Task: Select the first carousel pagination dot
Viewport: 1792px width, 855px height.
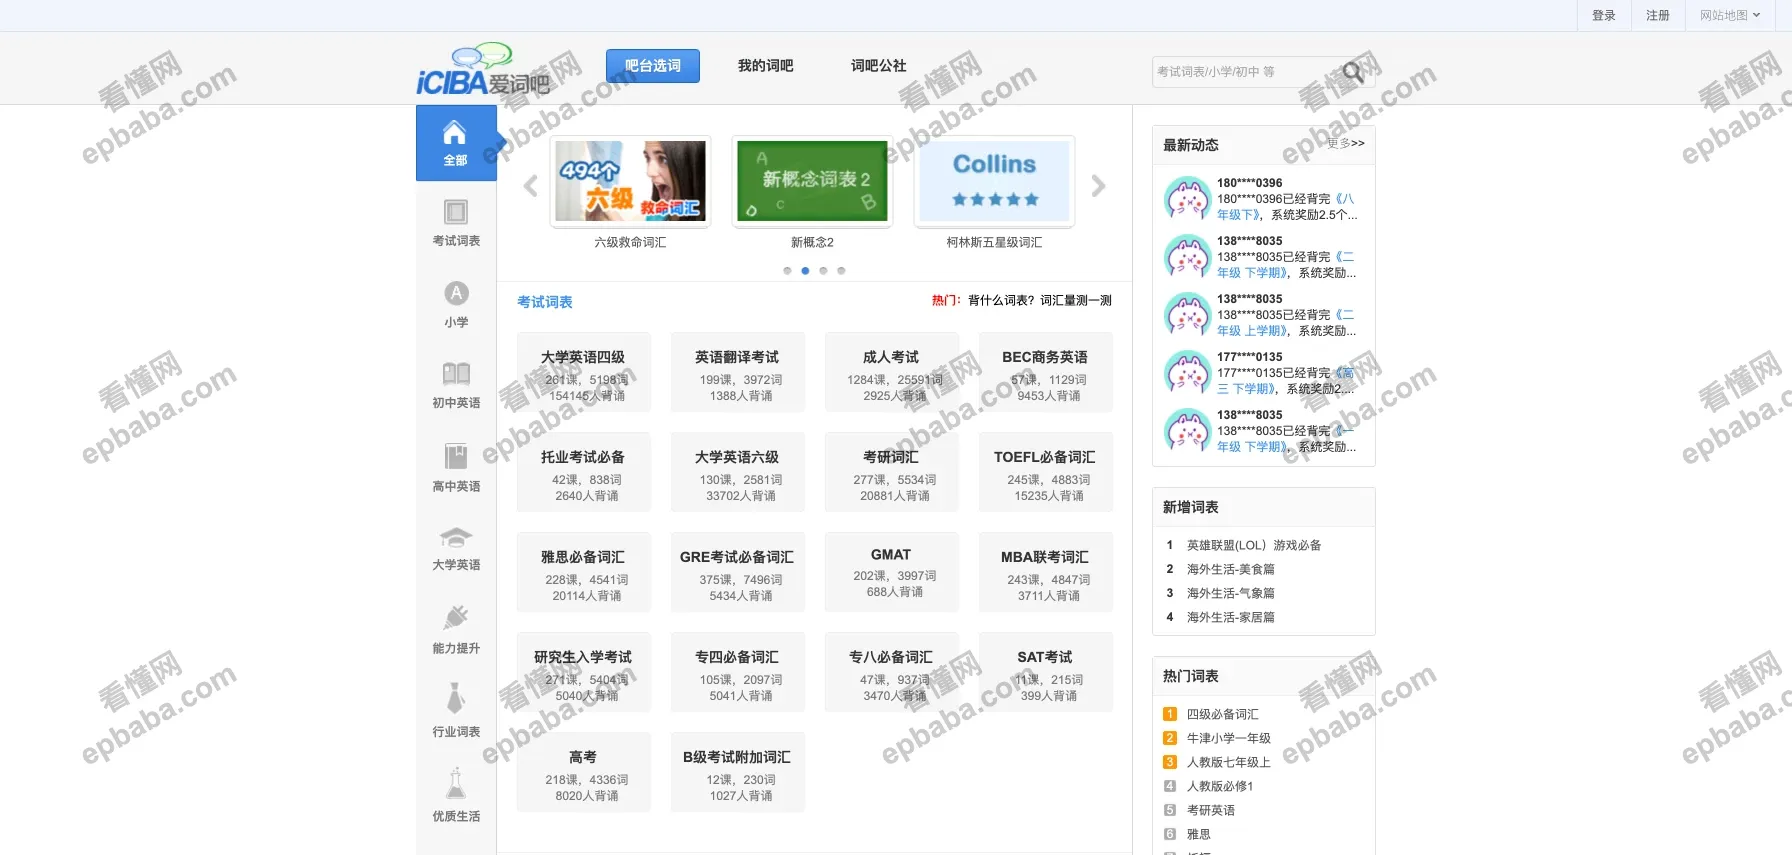Action: [787, 271]
